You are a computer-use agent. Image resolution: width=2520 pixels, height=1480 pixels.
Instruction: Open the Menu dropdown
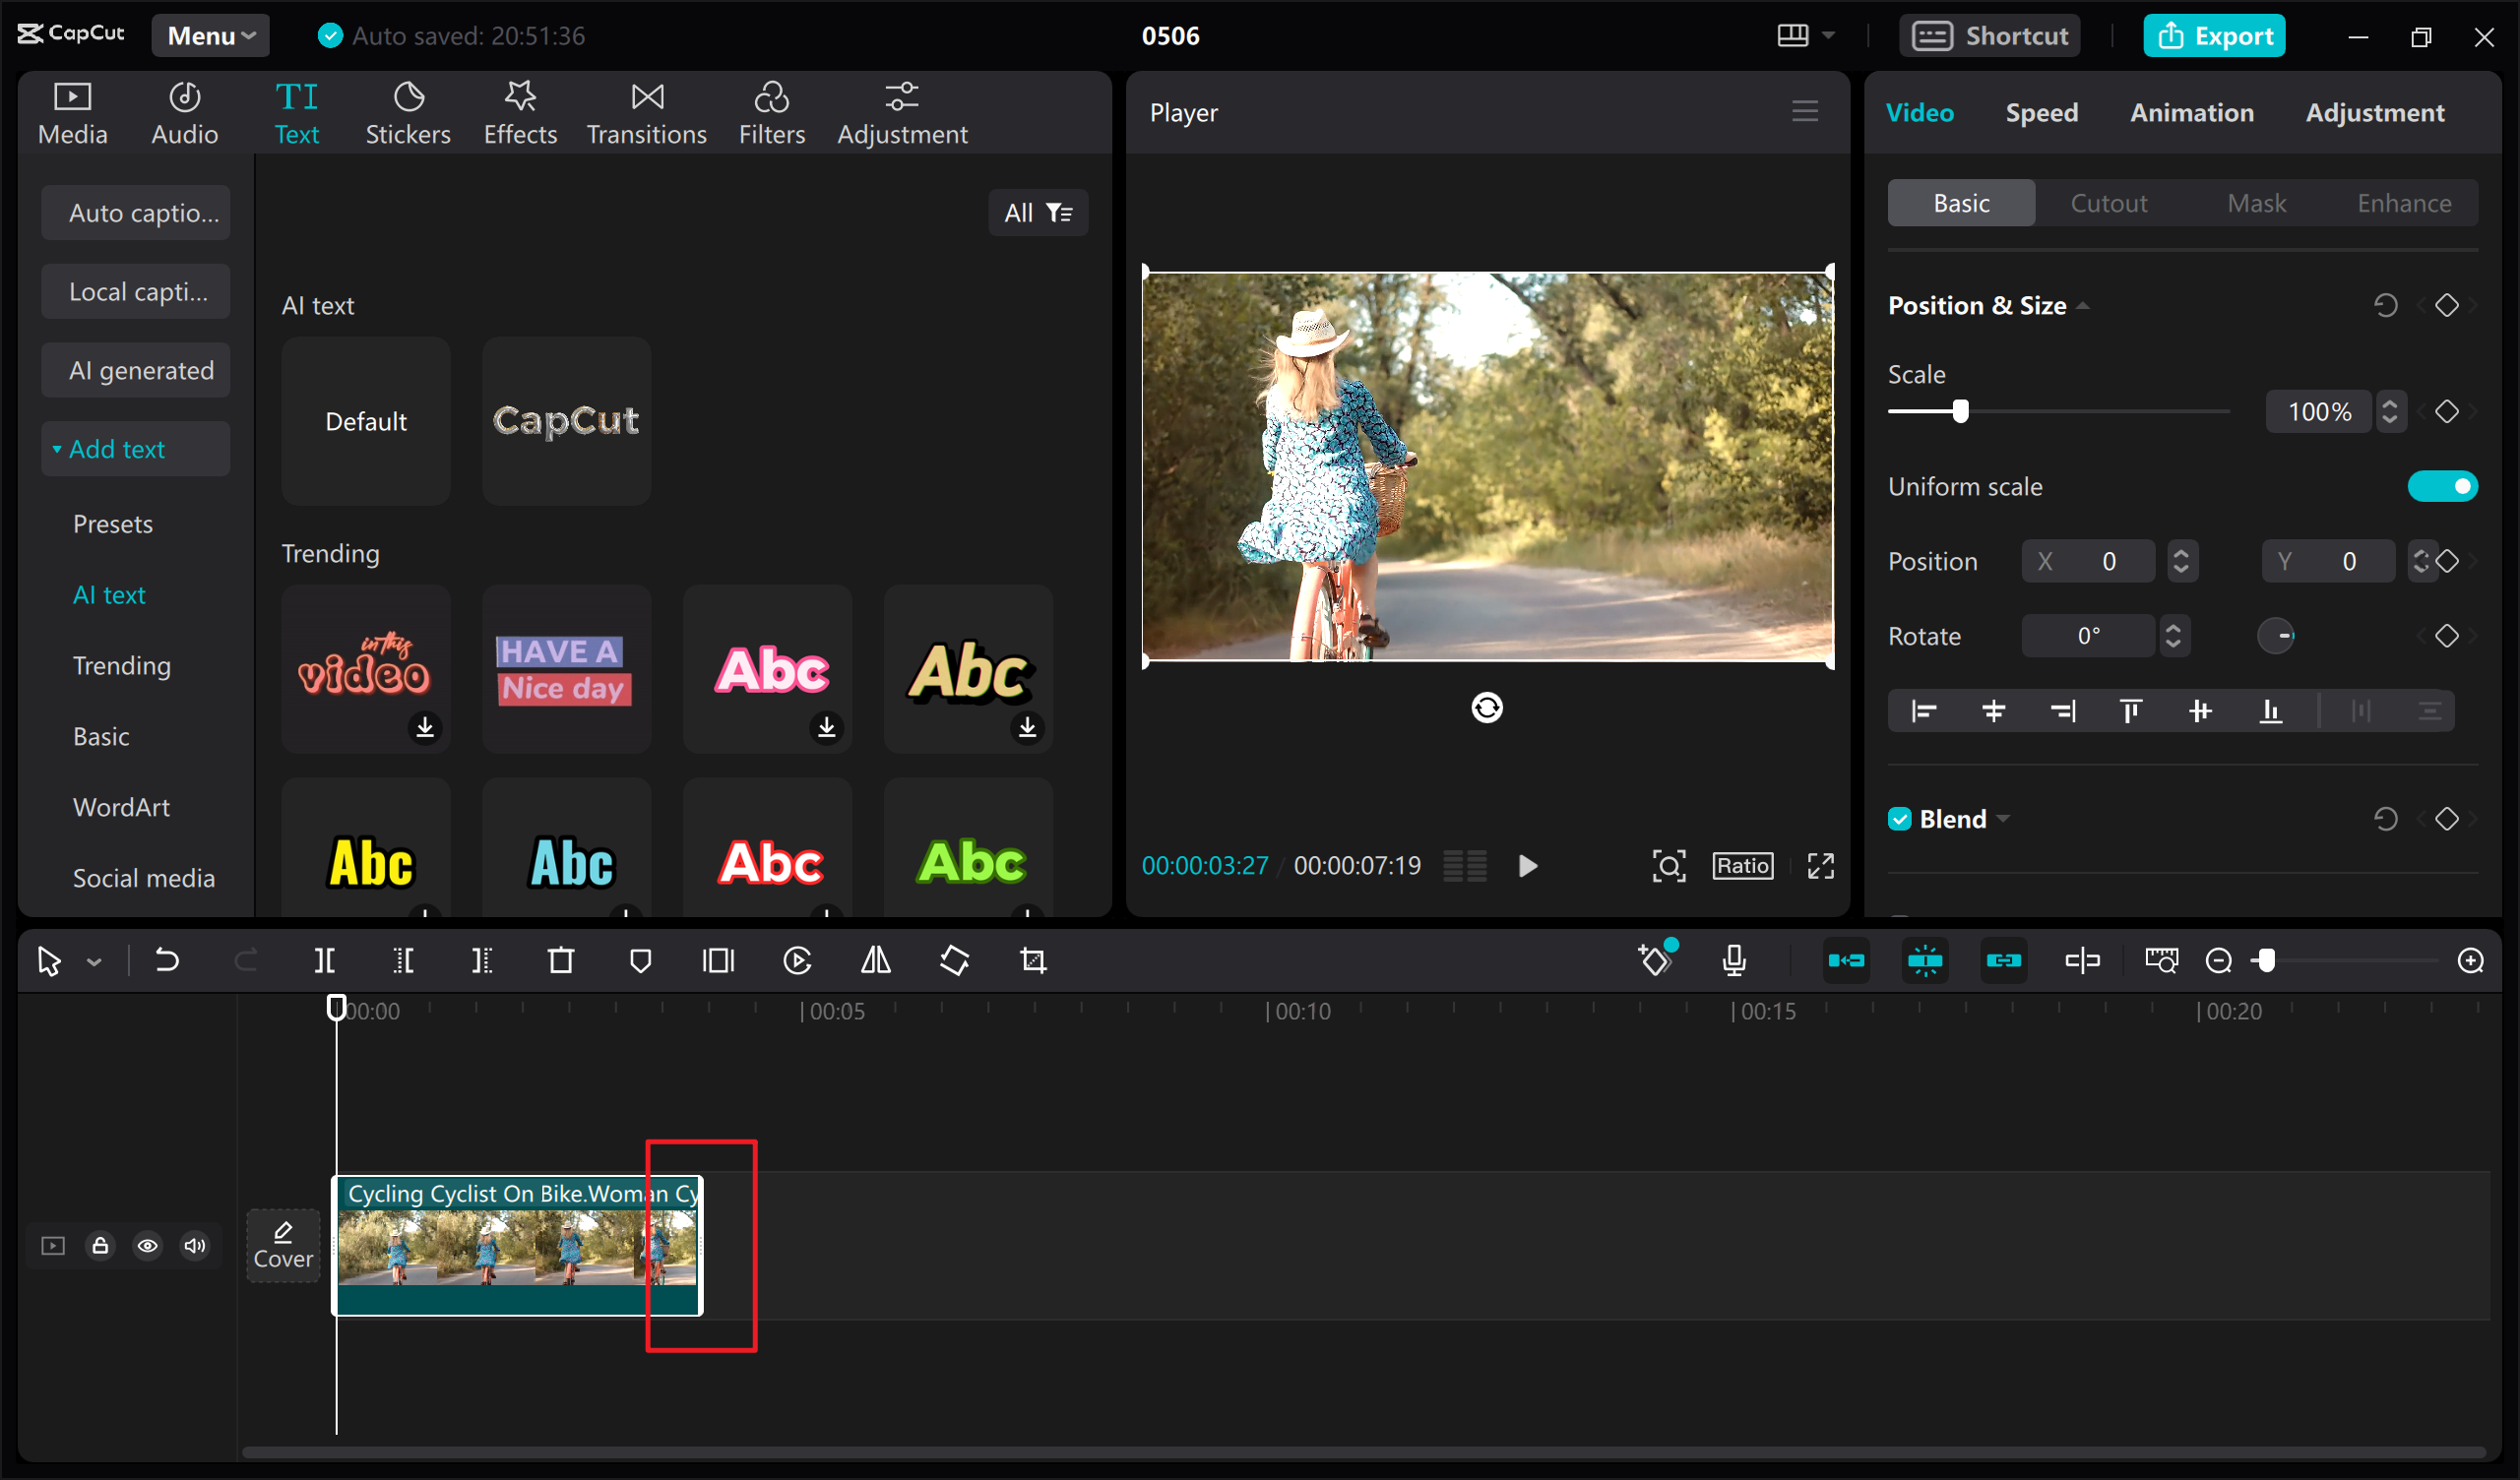click(x=210, y=35)
